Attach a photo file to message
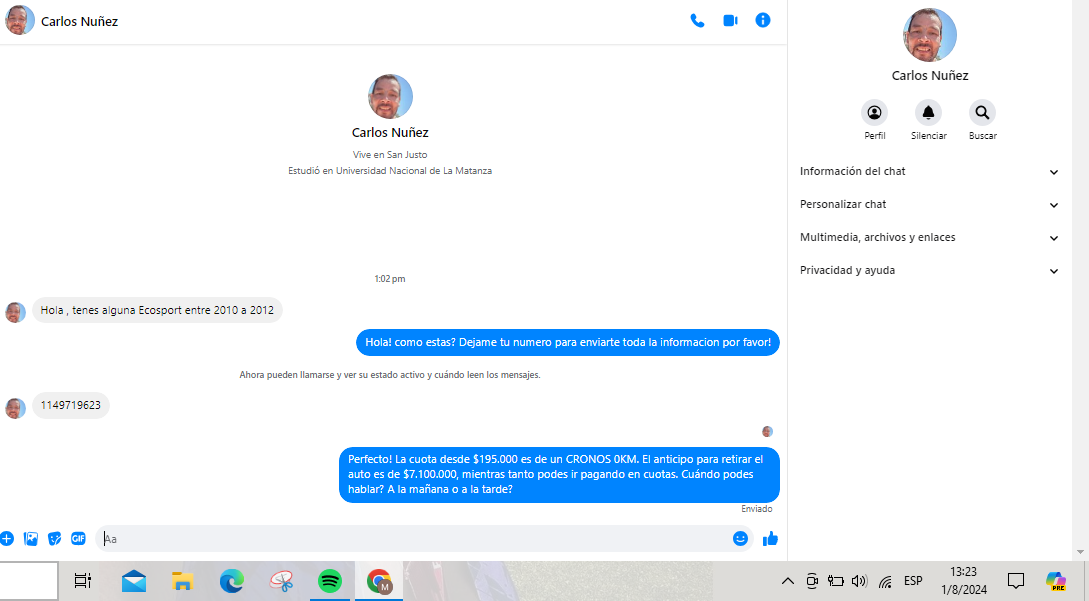This screenshot has width=1089, height=601. 31,538
